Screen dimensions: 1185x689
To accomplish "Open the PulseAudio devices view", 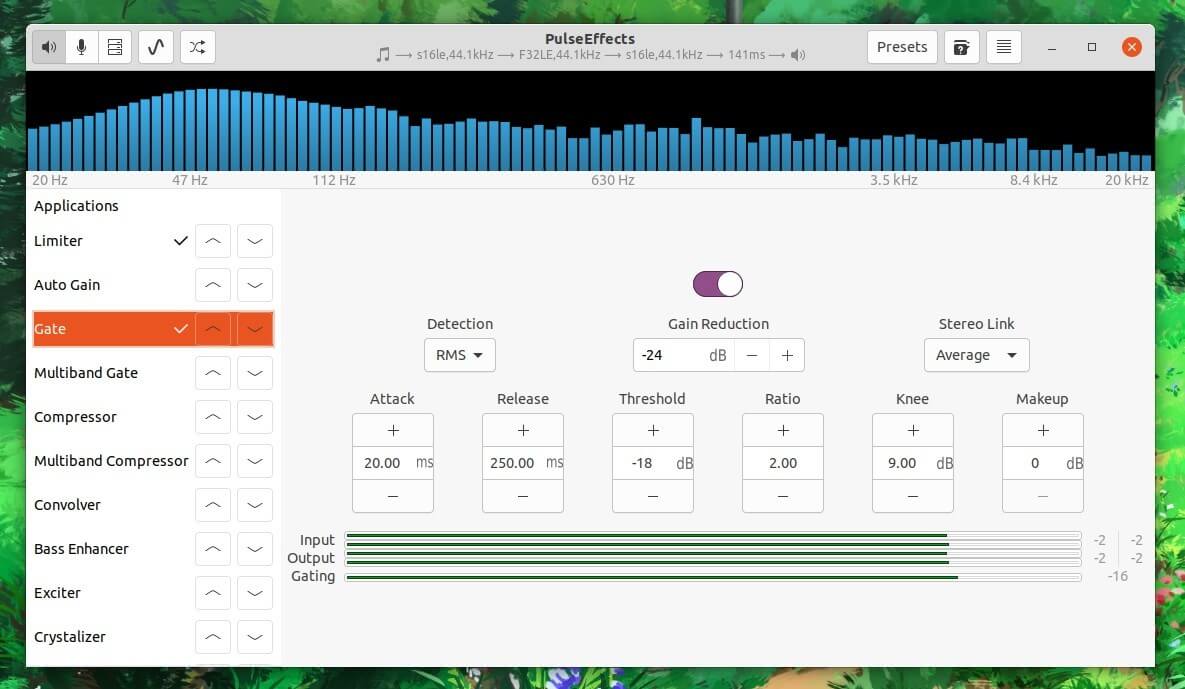I will (115, 46).
